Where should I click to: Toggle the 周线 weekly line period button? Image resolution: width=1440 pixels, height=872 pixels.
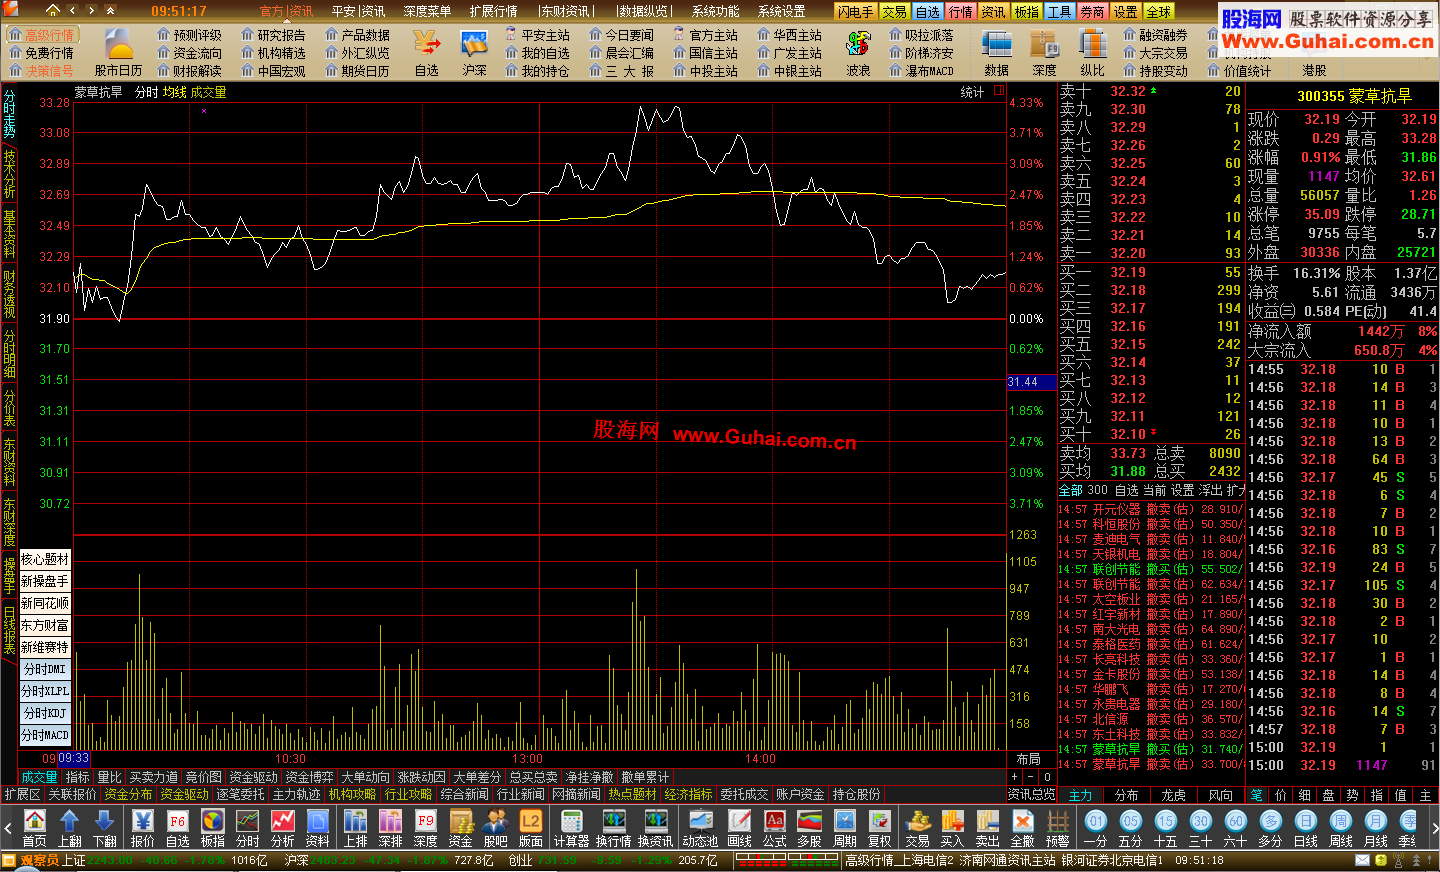point(1341,829)
